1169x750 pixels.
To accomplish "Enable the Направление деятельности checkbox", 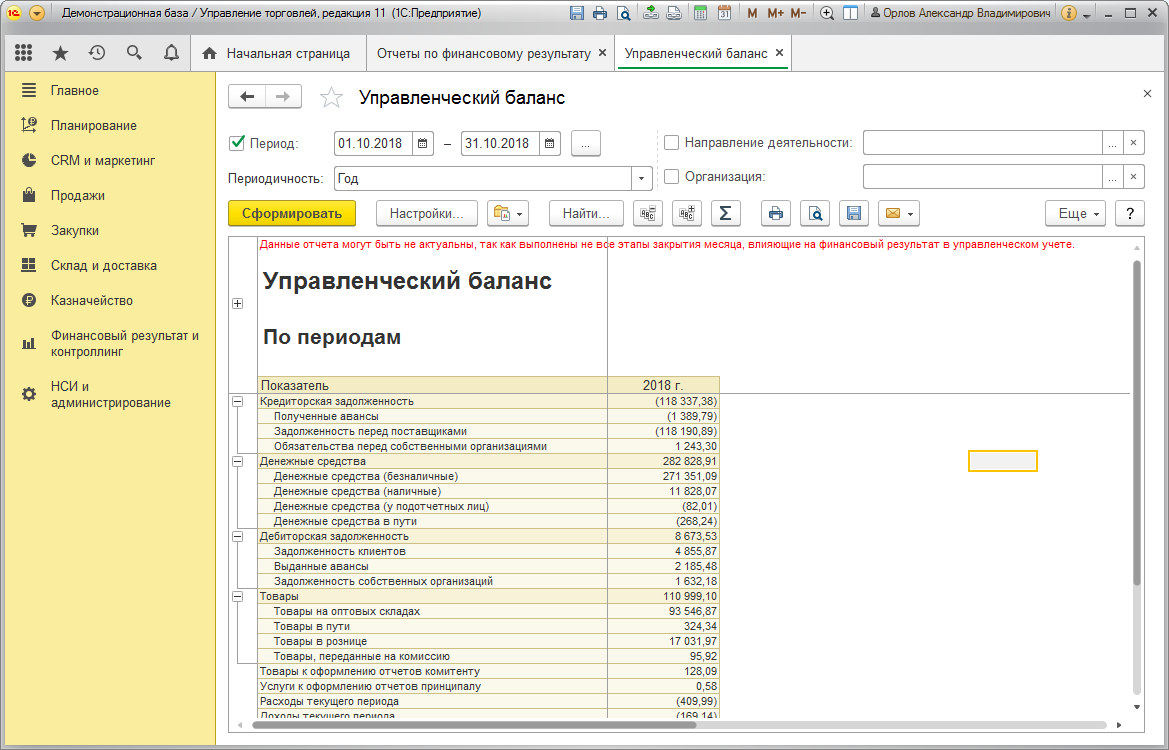I will (672, 142).
